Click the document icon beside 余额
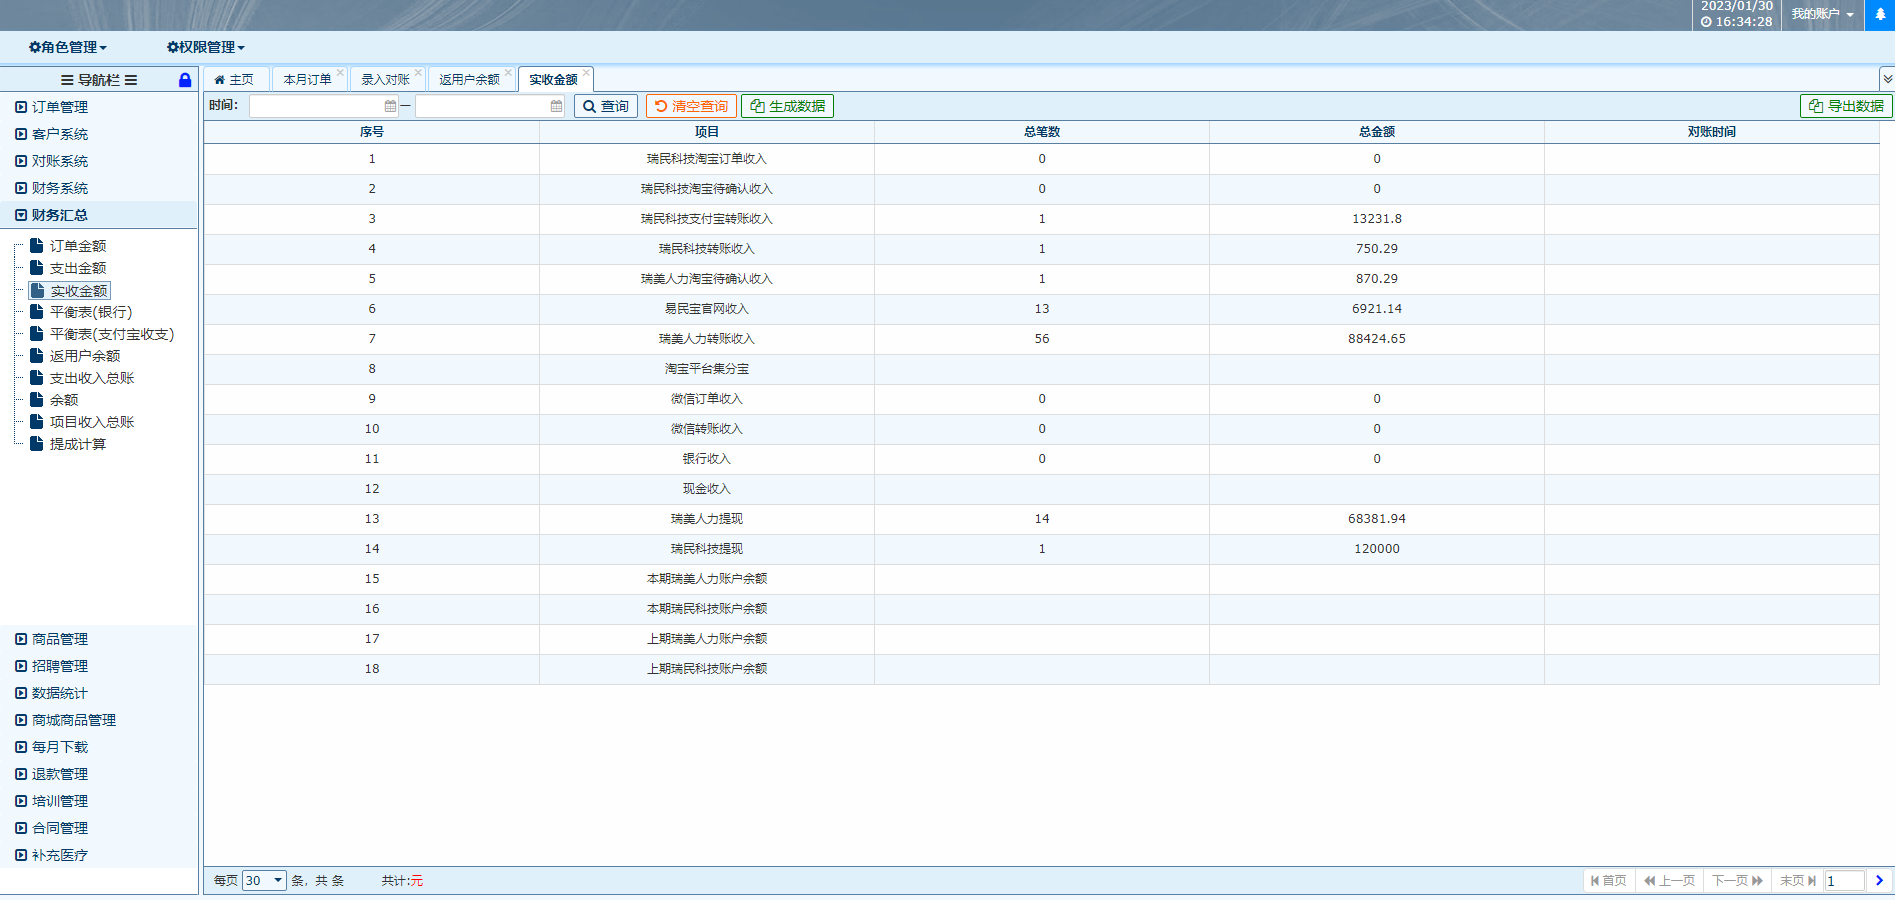 (37, 399)
